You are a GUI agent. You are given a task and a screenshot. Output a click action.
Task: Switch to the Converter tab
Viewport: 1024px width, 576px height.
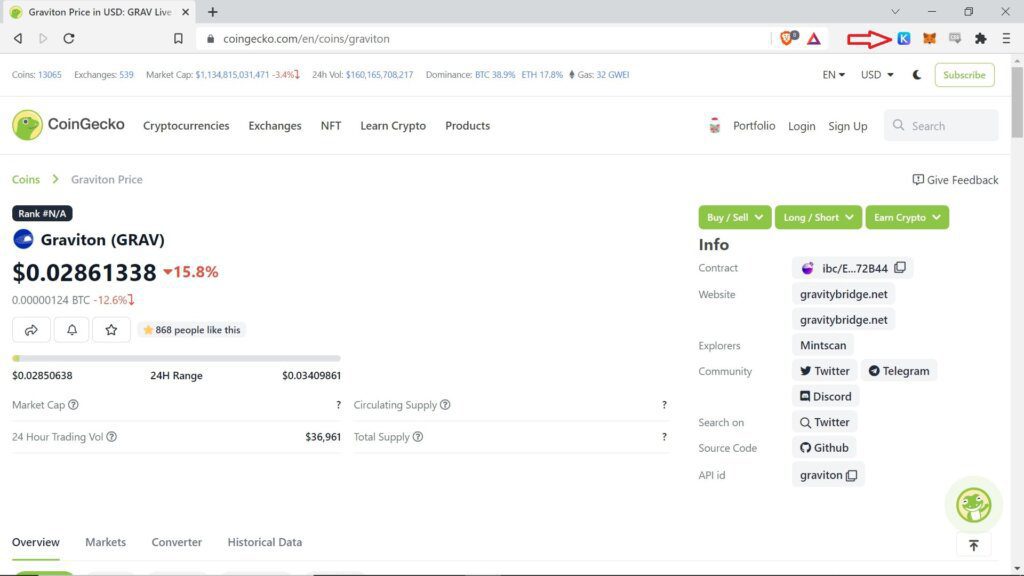pos(176,542)
